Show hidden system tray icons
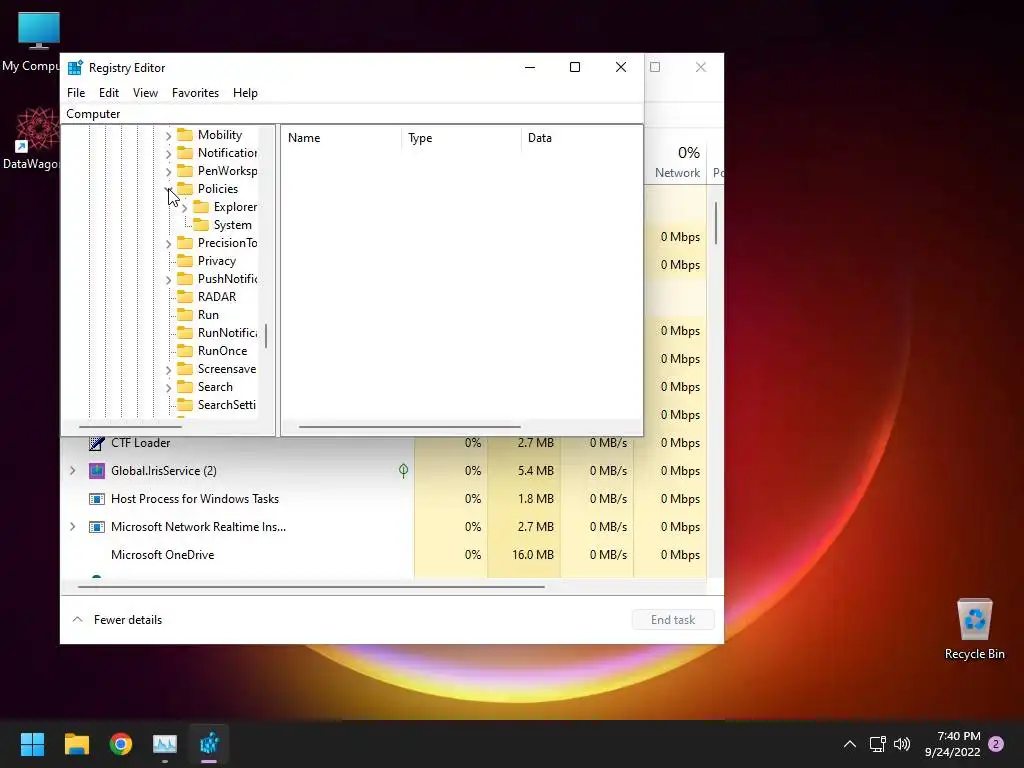This screenshot has height=768, width=1024. [x=850, y=744]
